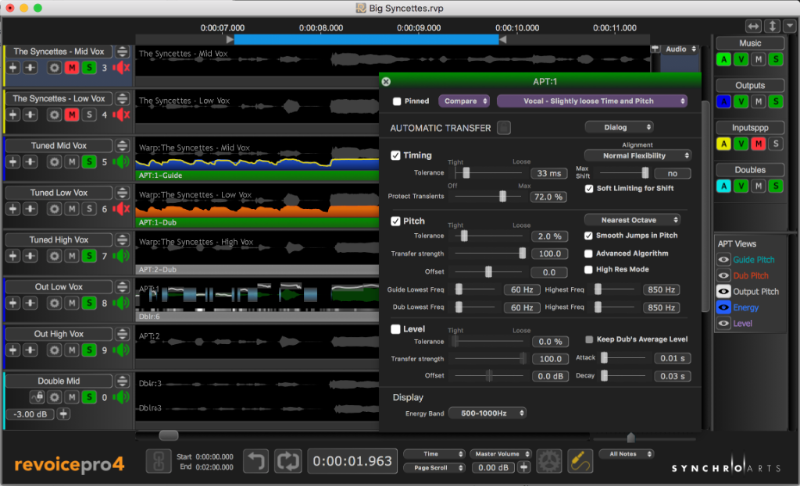Click the link icon beside Double Mid record button
Viewport: 800px width, 486px height.
point(37,397)
